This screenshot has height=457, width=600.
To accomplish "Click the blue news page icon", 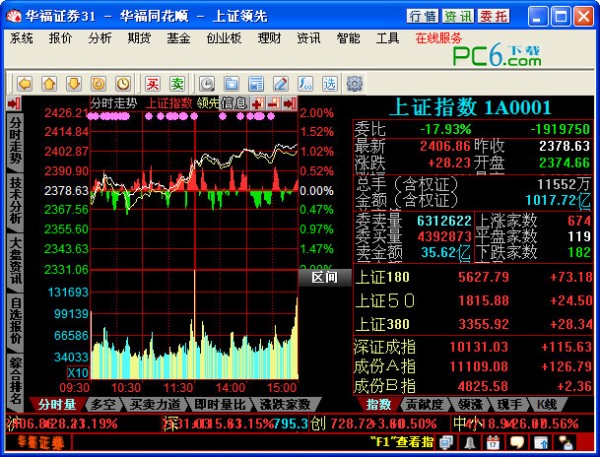I will tap(256, 83).
